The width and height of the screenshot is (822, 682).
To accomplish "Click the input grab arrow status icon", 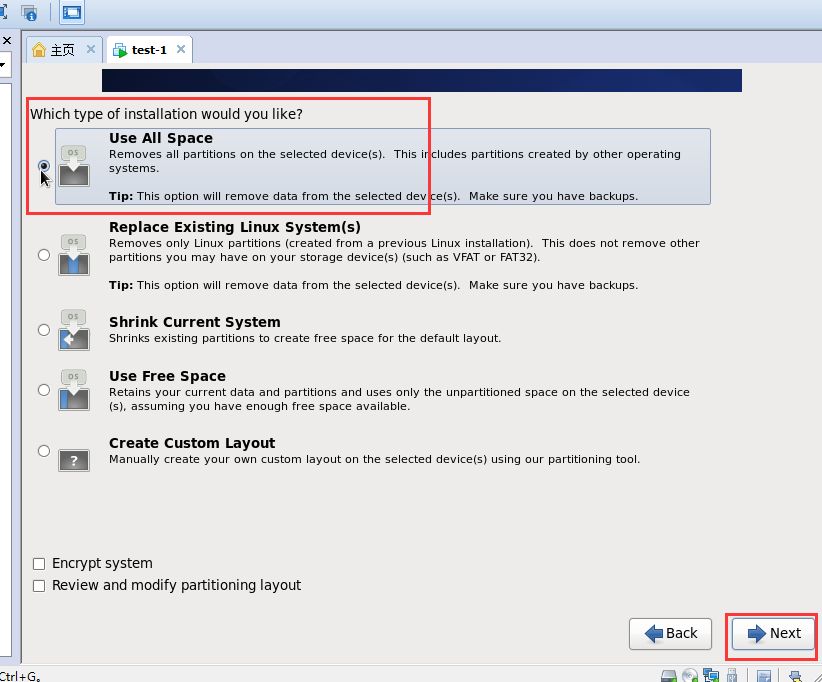I will click(796, 676).
